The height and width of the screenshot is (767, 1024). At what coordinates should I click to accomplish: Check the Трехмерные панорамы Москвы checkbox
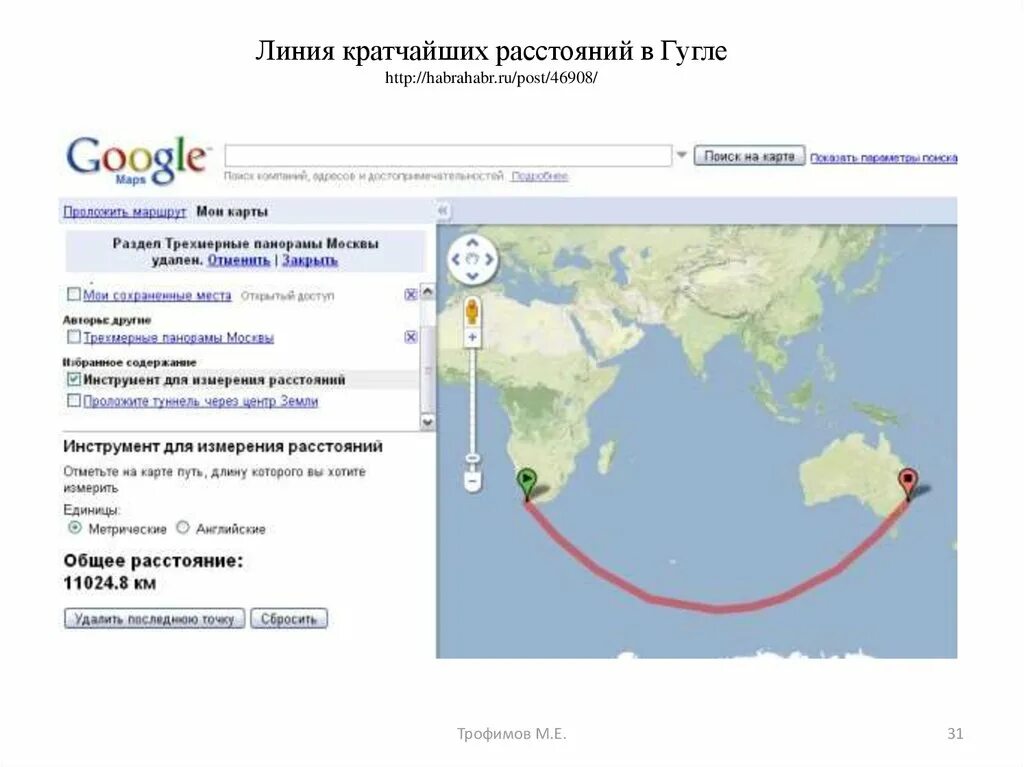(73, 336)
